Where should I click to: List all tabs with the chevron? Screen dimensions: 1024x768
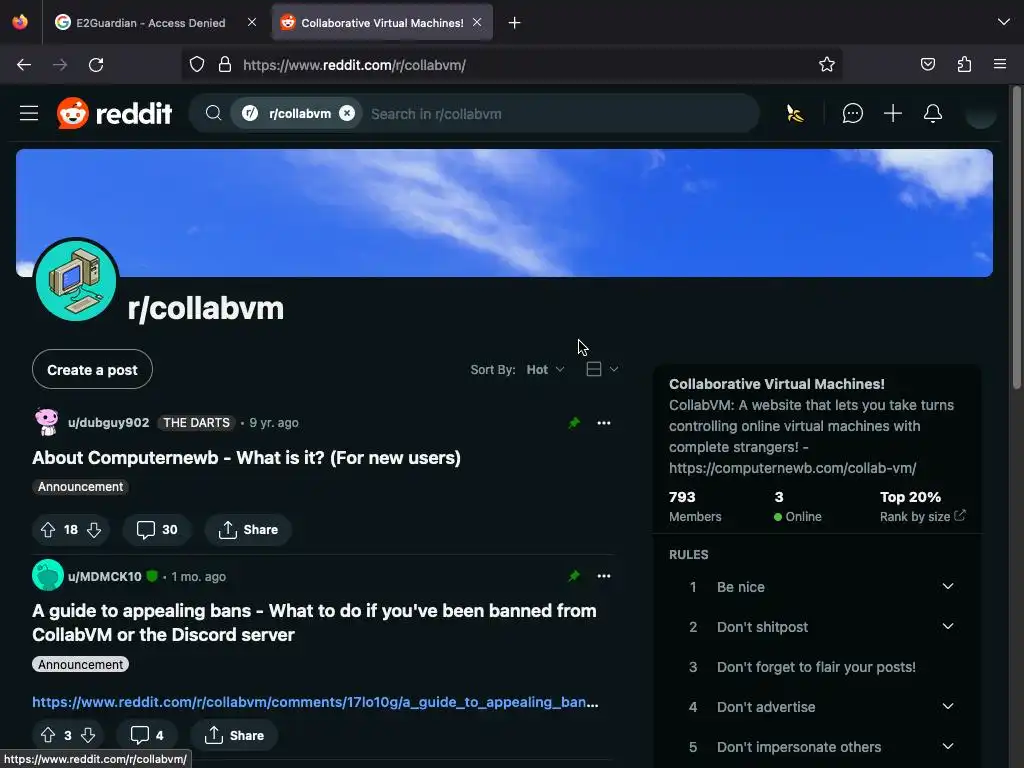click(1004, 22)
